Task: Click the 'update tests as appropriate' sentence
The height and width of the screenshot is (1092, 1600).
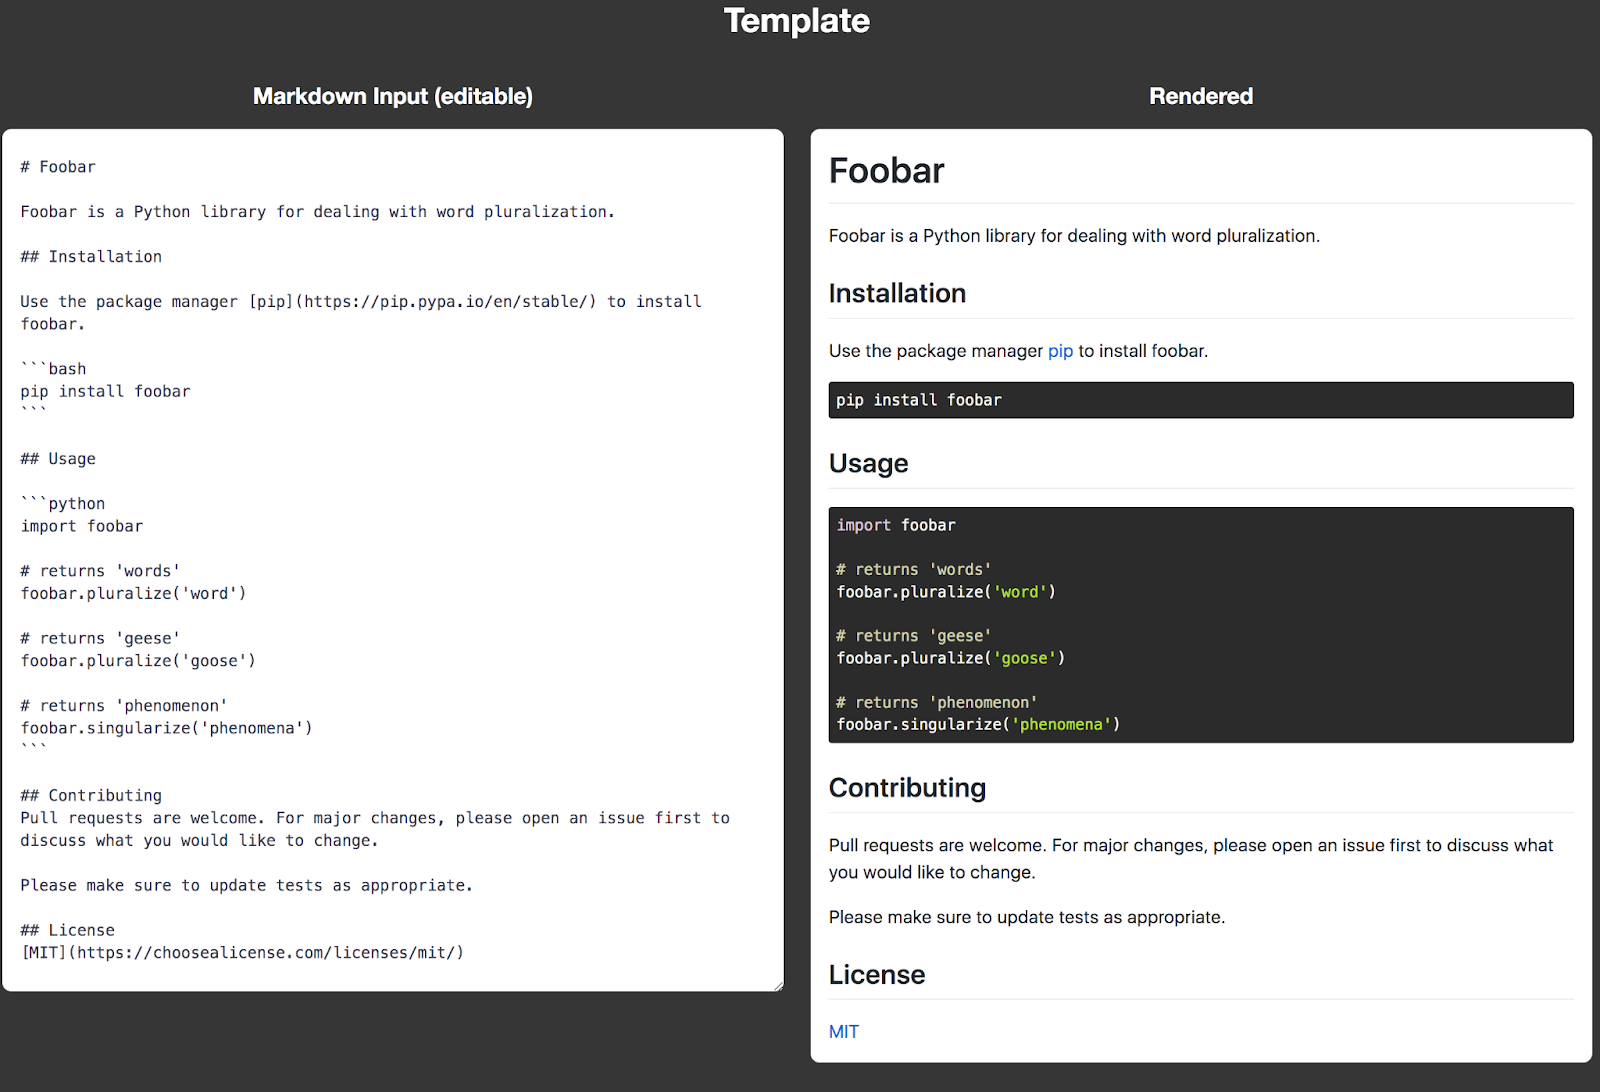Action: pos(1026,916)
